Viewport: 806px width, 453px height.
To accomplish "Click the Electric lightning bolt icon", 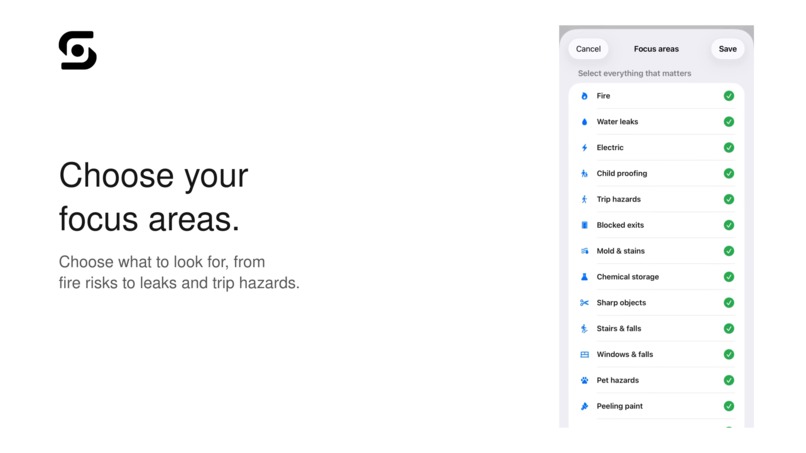I will point(584,148).
